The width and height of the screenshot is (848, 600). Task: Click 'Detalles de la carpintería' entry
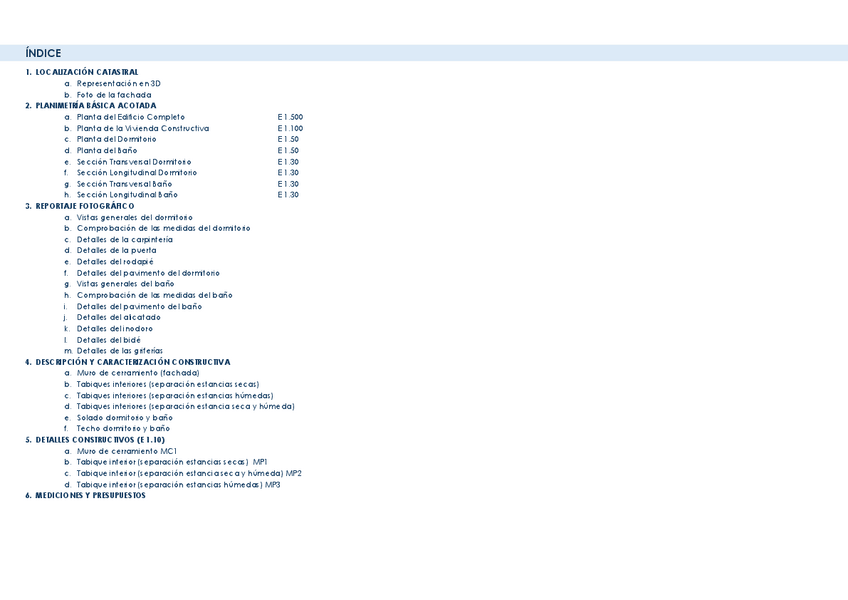[x=124, y=240]
